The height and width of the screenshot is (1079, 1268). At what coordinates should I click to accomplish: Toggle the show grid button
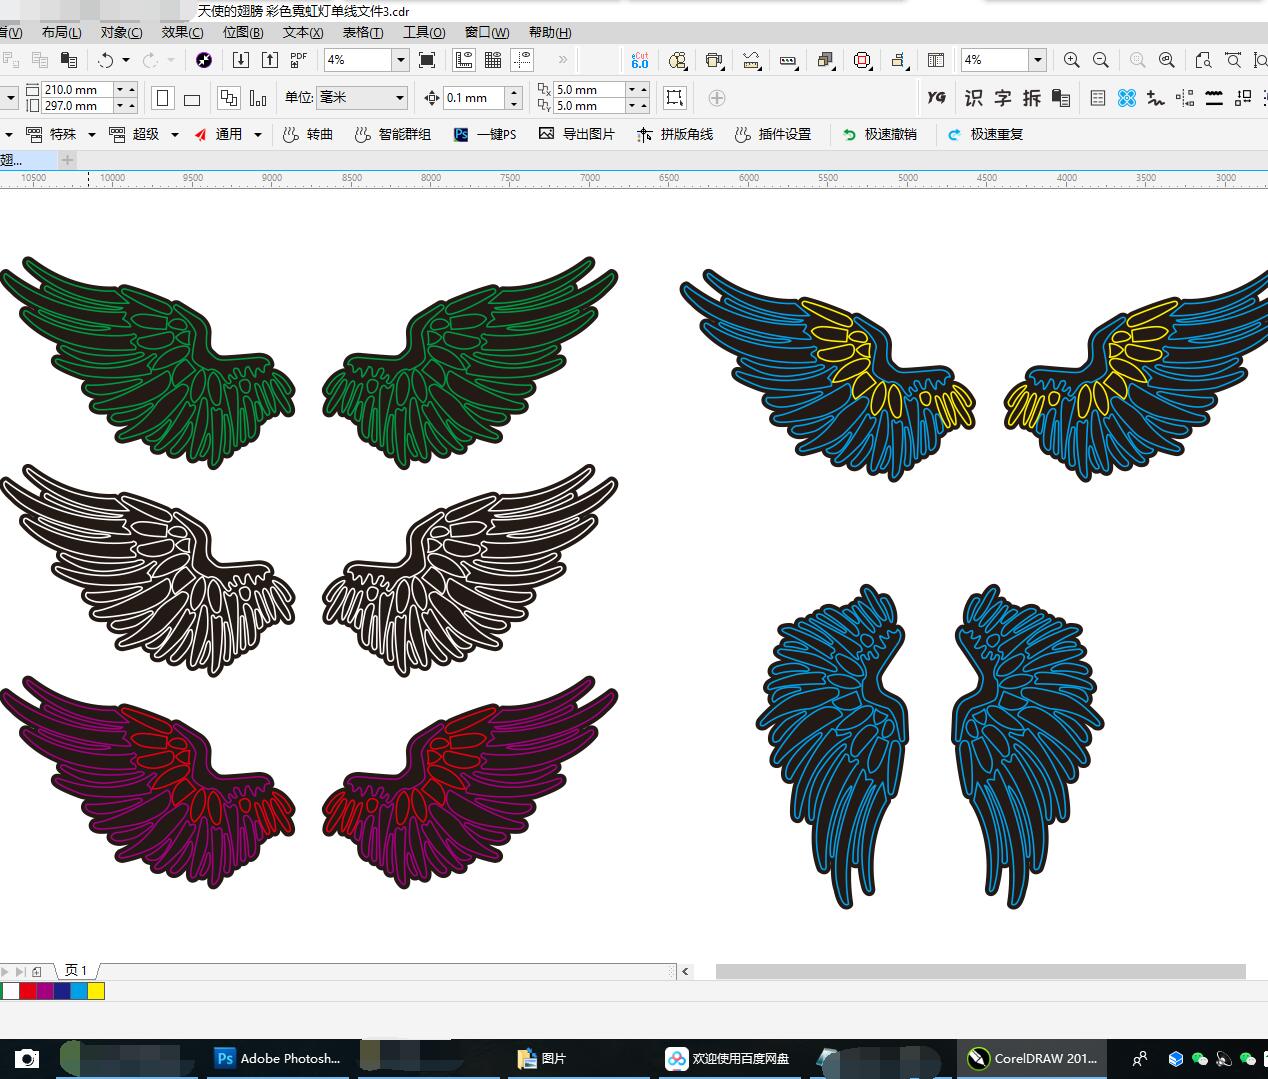(x=493, y=60)
